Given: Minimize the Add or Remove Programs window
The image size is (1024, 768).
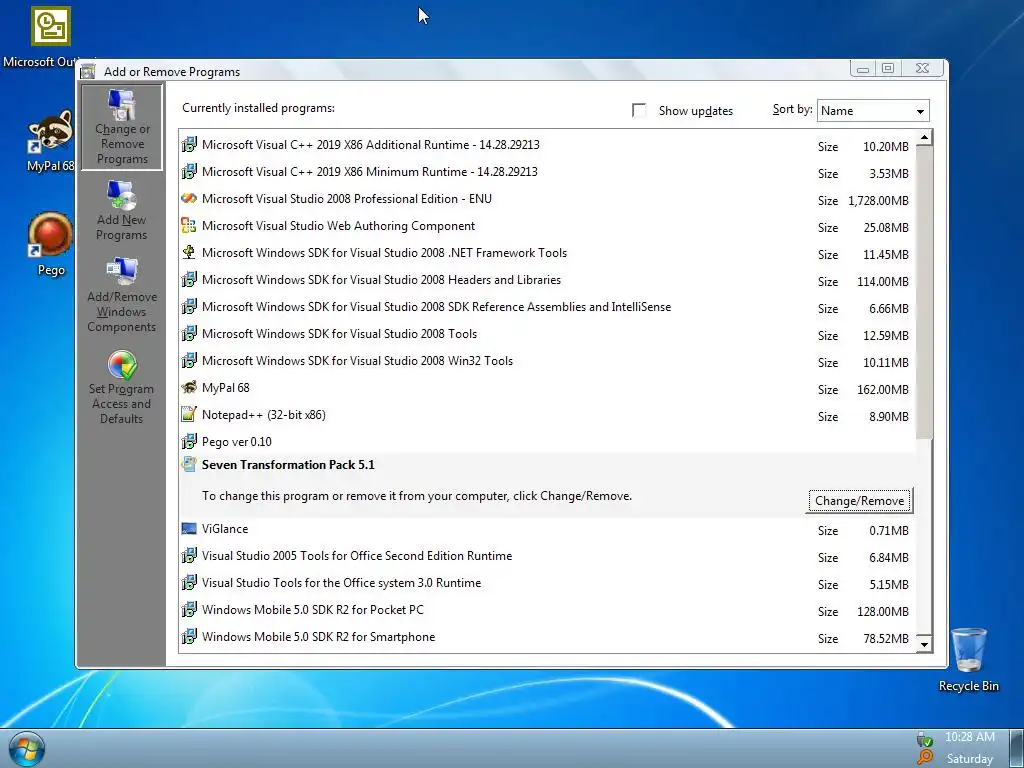Looking at the screenshot, I should tap(863, 69).
